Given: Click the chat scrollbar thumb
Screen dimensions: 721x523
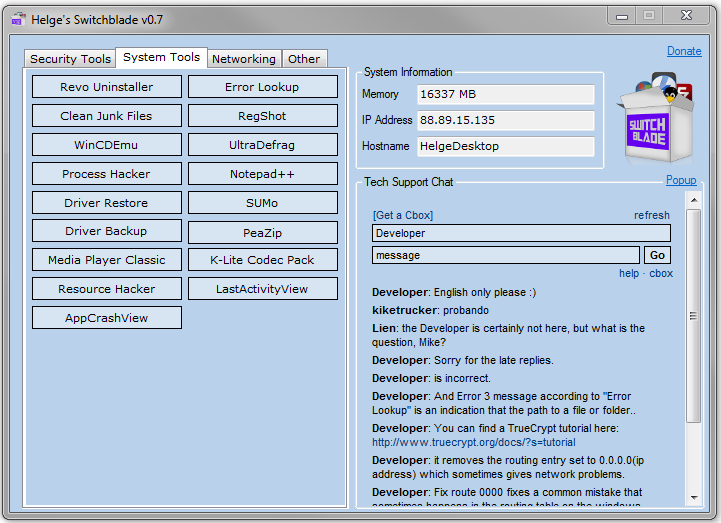Looking at the screenshot, I should point(693,316).
